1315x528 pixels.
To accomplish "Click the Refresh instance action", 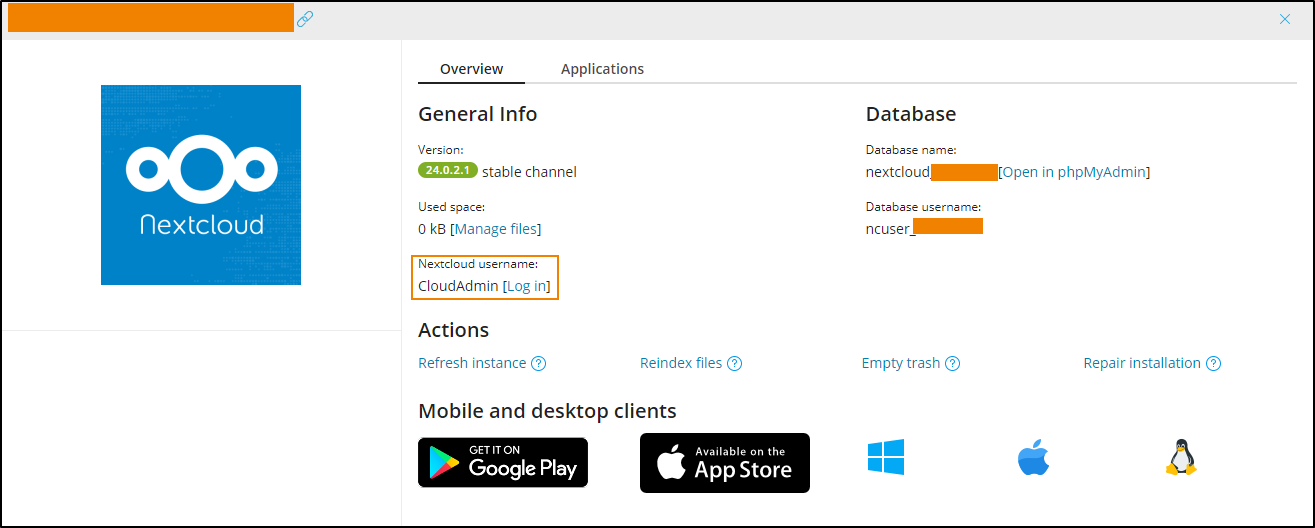I will tap(472, 363).
